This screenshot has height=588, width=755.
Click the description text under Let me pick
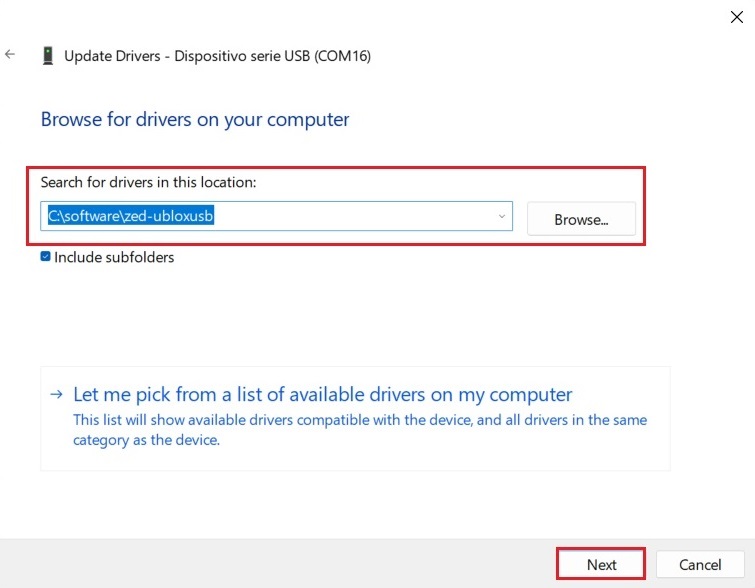[x=359, y=429]
